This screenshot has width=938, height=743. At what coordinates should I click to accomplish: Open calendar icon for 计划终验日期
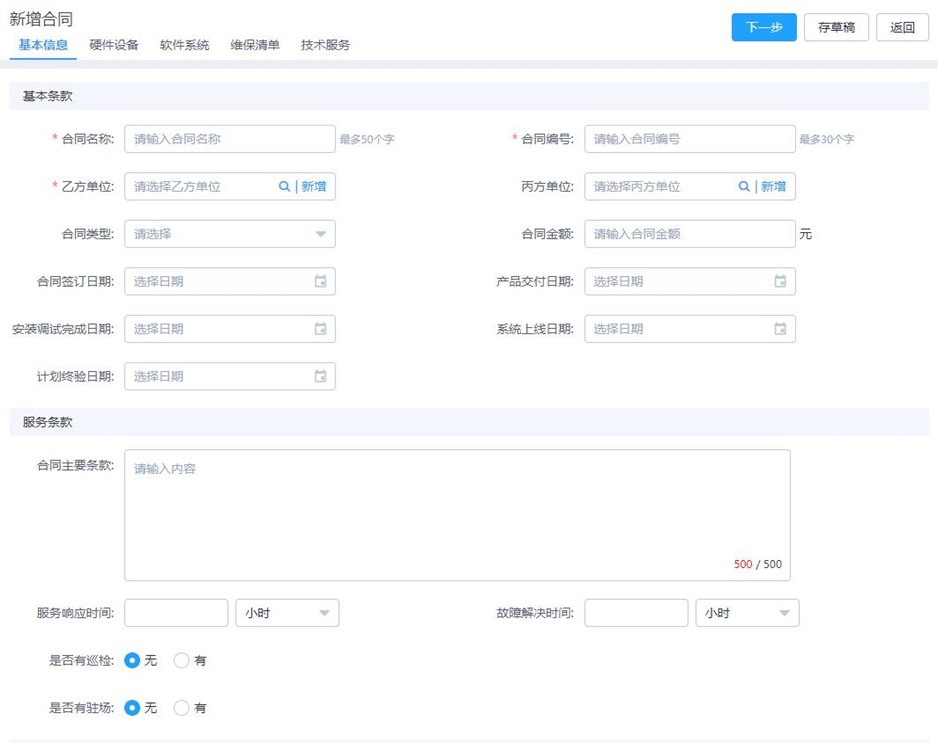[321, 376]
